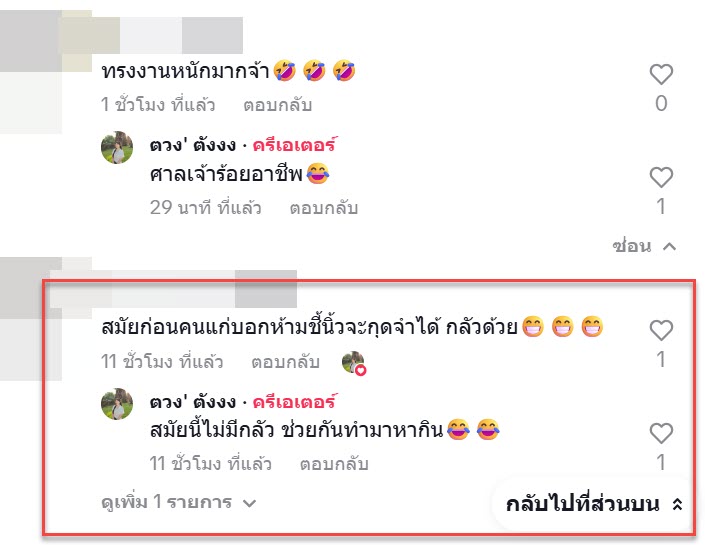
Task: Click the small creator-liked avatar badge
Action: pyautogui.click(x=354, y=362)
